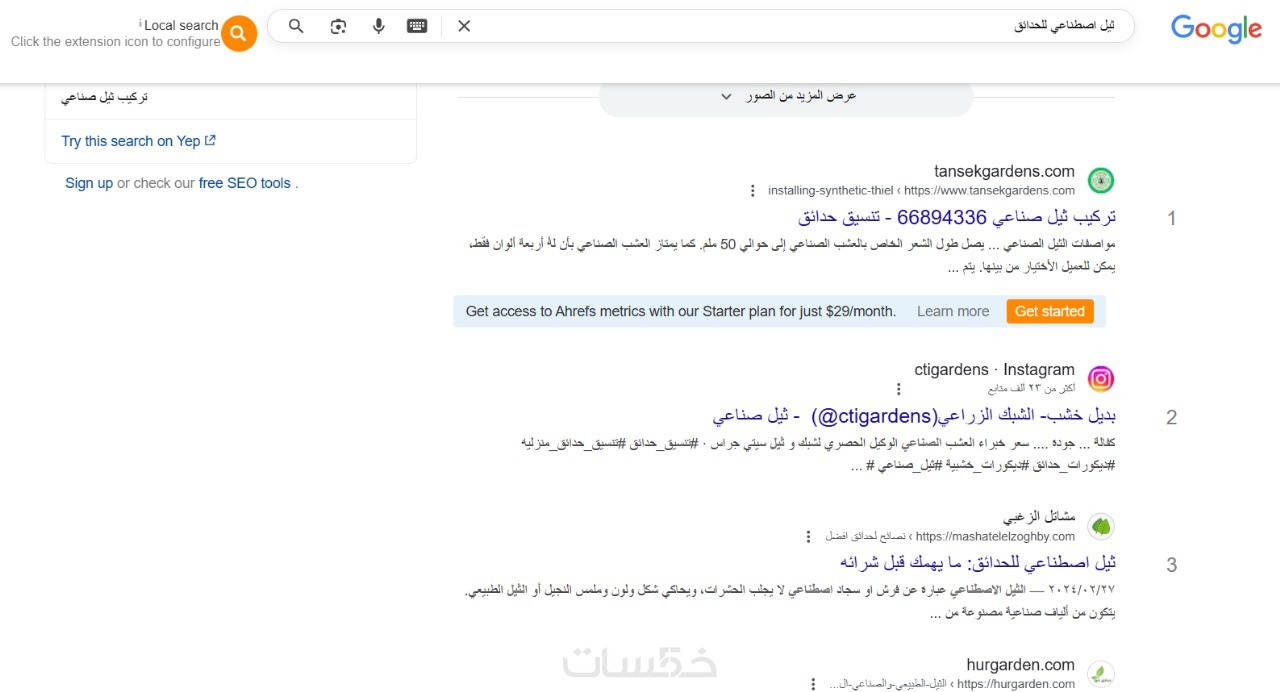Start voice search with microphone icon
The image size is (1280, 692).
point(378,26)
